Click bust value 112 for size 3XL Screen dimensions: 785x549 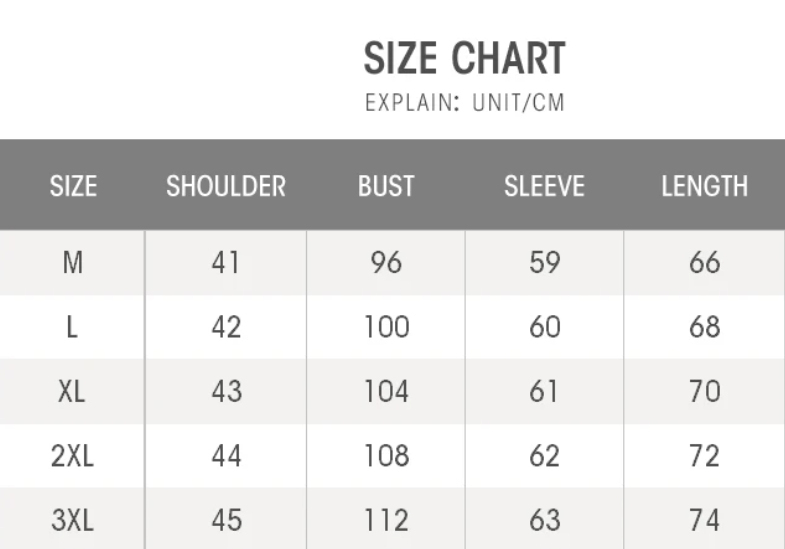[x=386, y=520]
